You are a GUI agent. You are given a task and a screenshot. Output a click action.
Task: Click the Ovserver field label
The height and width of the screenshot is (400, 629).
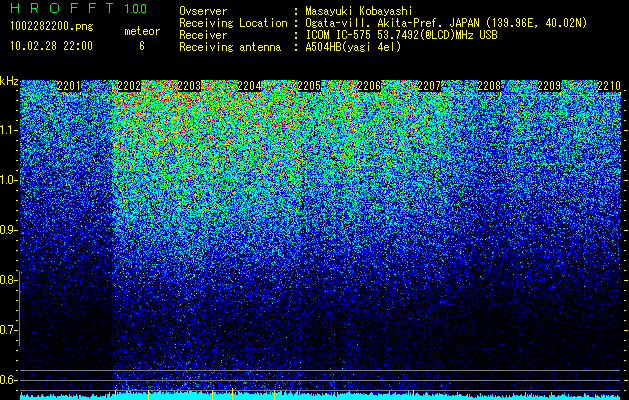pos(203,11)
